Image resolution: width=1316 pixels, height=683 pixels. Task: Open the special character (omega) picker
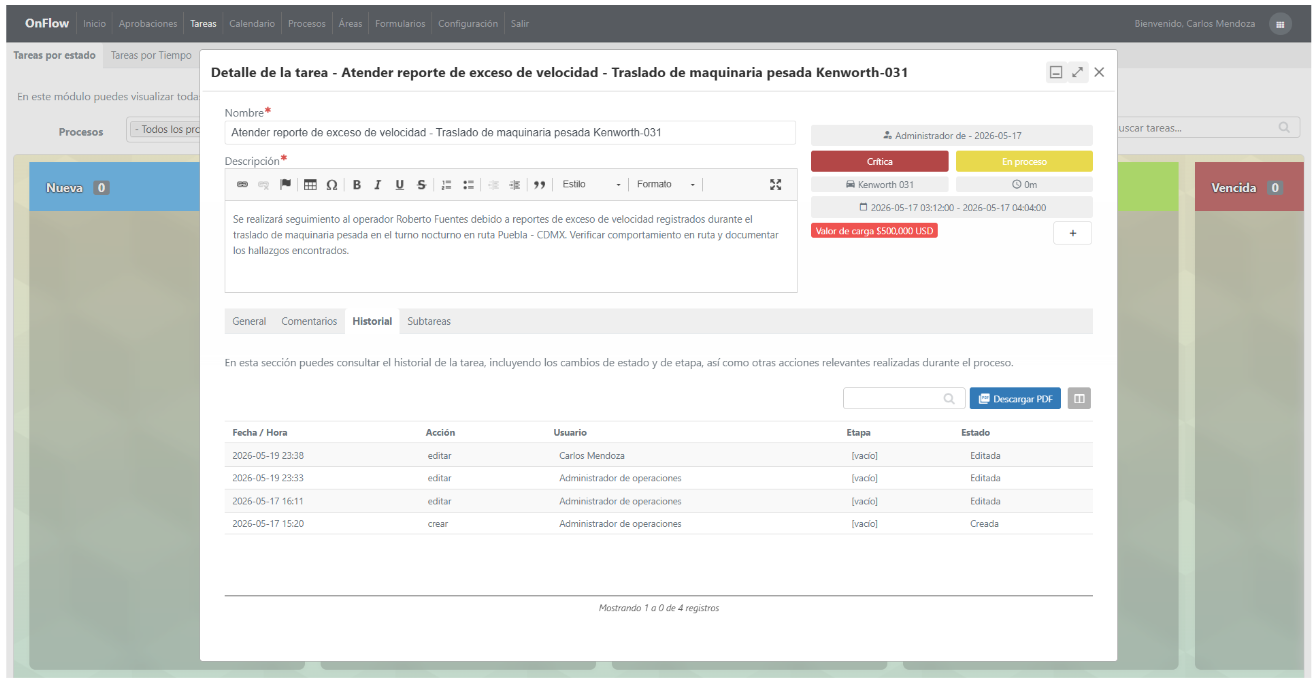tap(332, 184)
